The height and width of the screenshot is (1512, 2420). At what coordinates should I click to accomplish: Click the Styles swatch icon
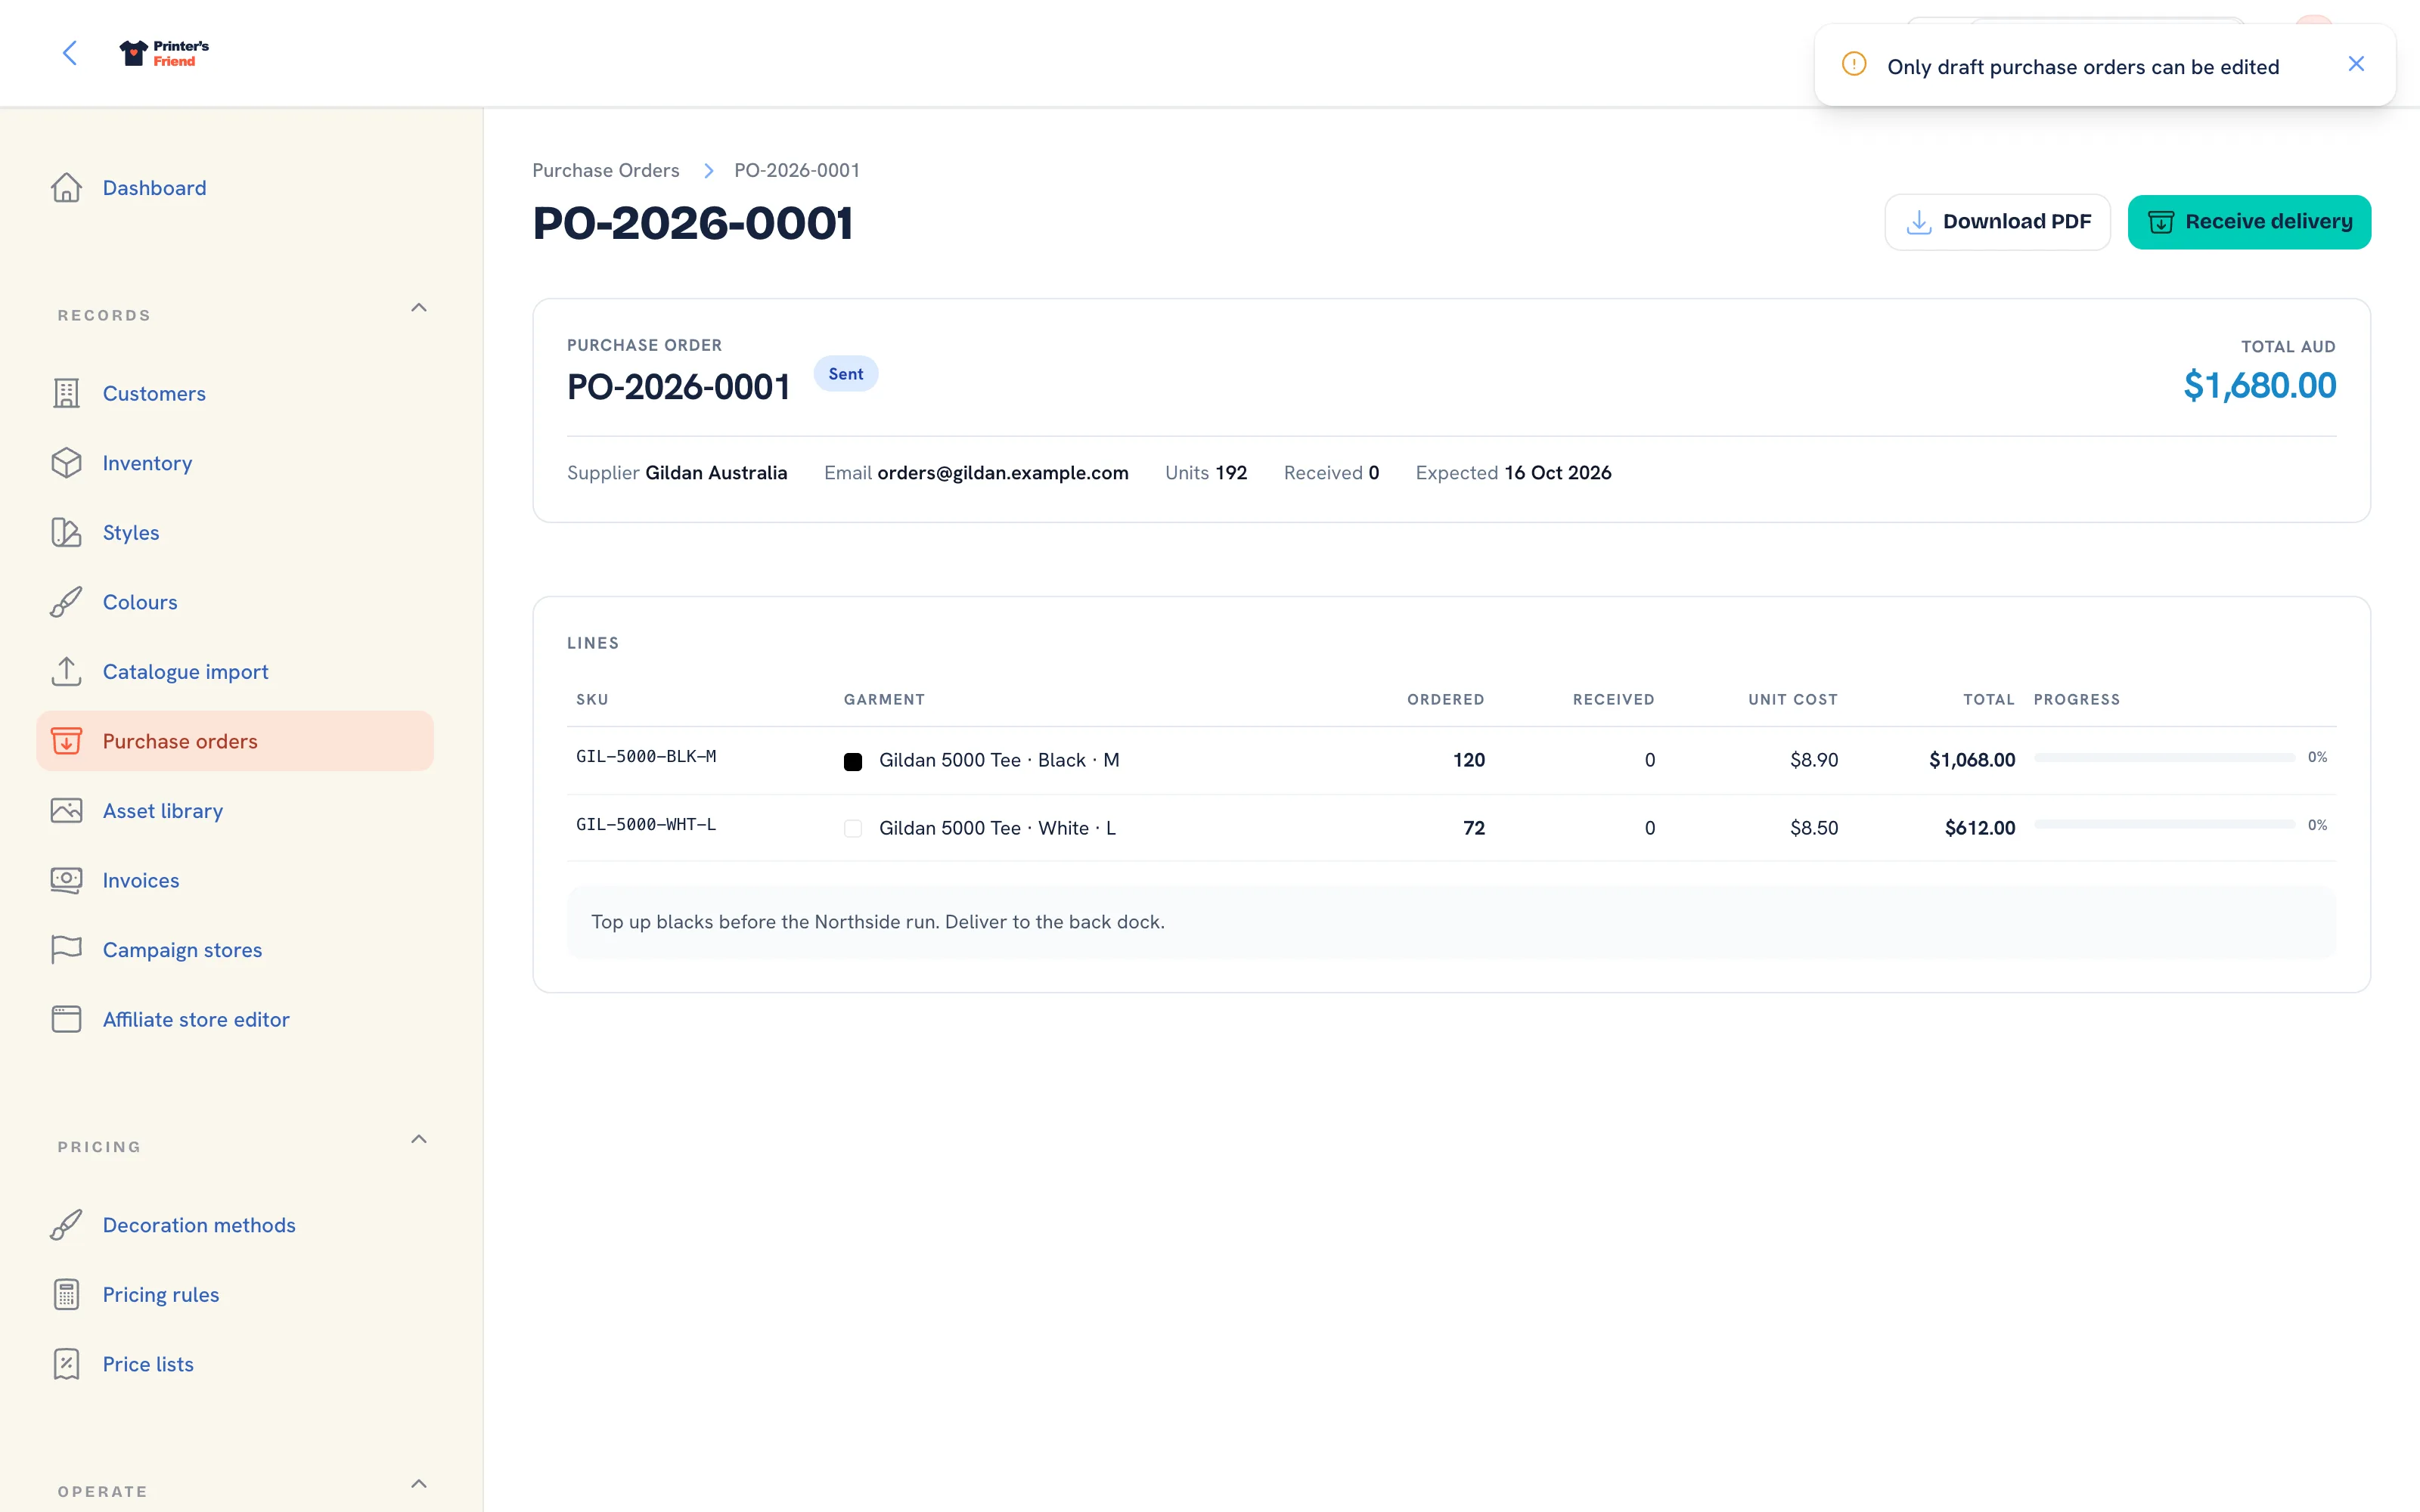[x=66, y=533]
